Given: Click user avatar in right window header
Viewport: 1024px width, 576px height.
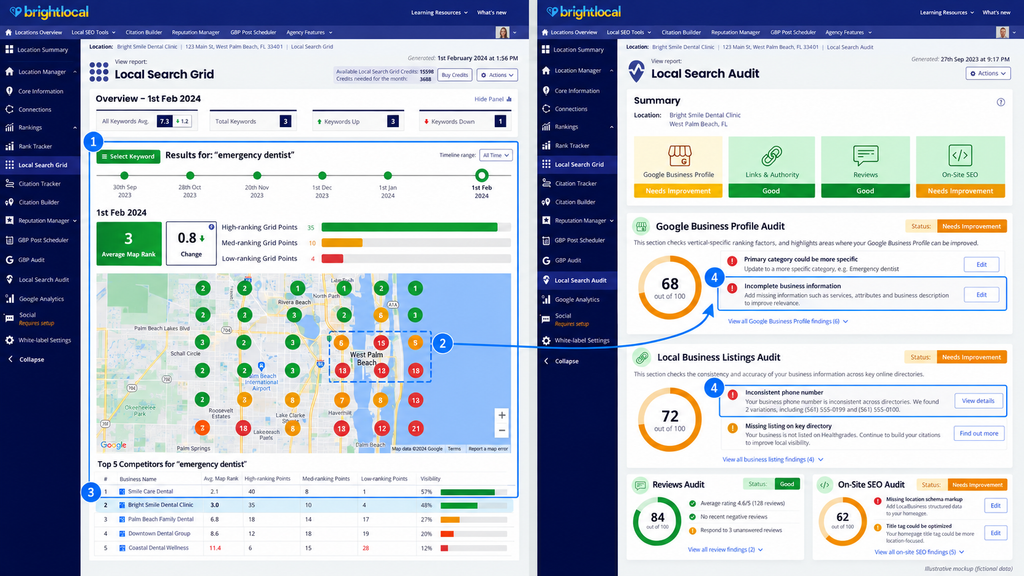Looking at the screenshot, I should coord(1002,32).
